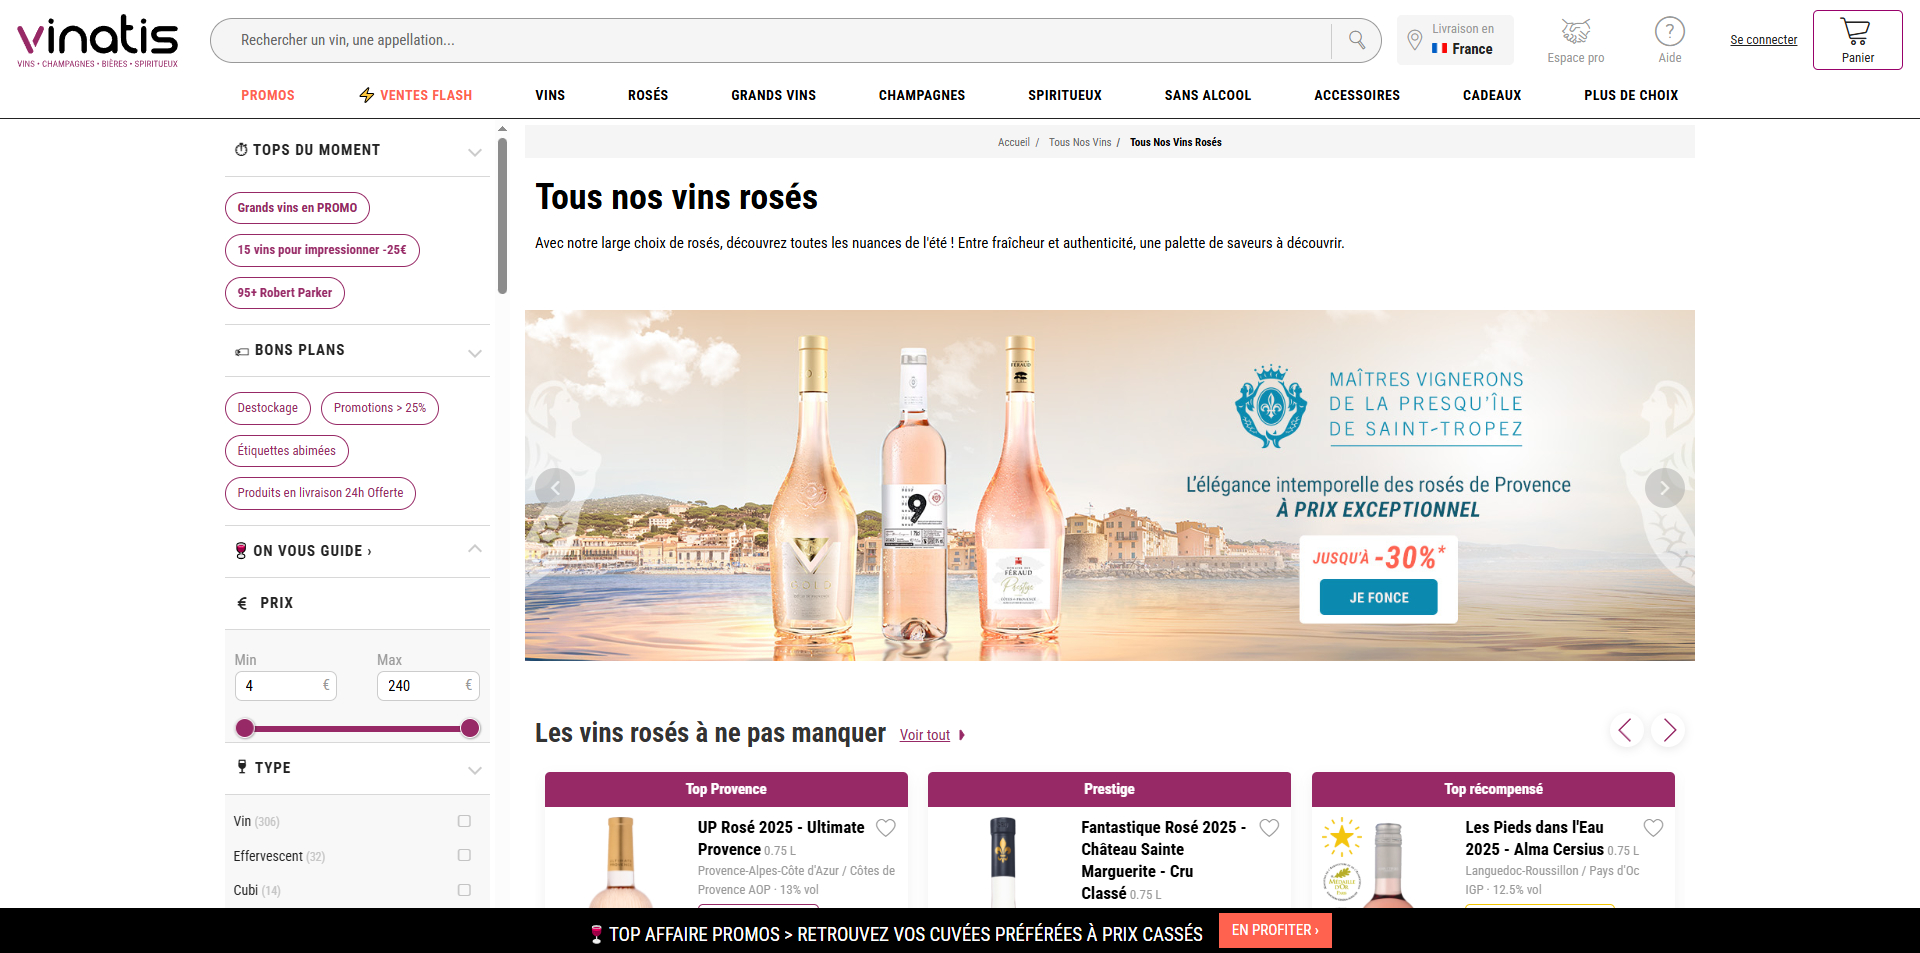Image resolution: width=1920 pixels, height=953 pixels.
Task: Click the Max price input field
Action: [428, 686]
